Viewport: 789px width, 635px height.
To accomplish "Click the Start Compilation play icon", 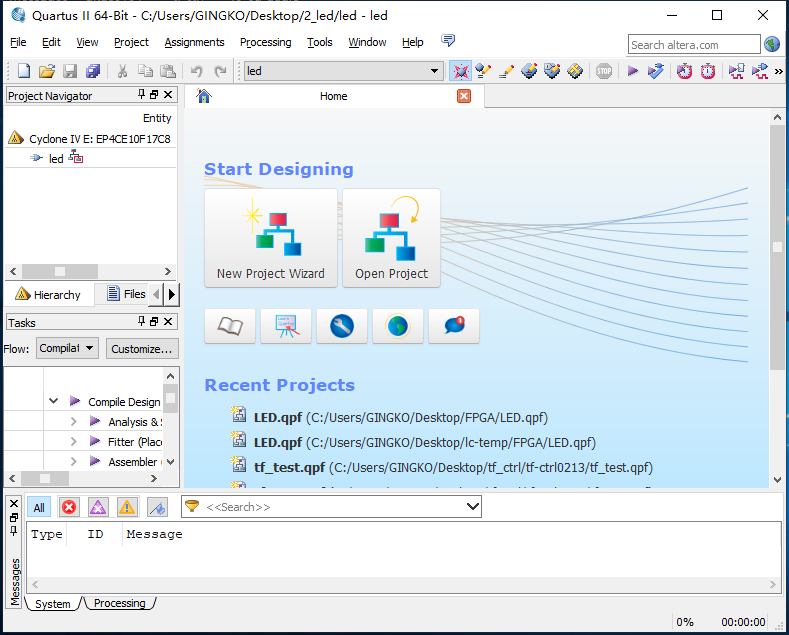I will pos(632,71).
